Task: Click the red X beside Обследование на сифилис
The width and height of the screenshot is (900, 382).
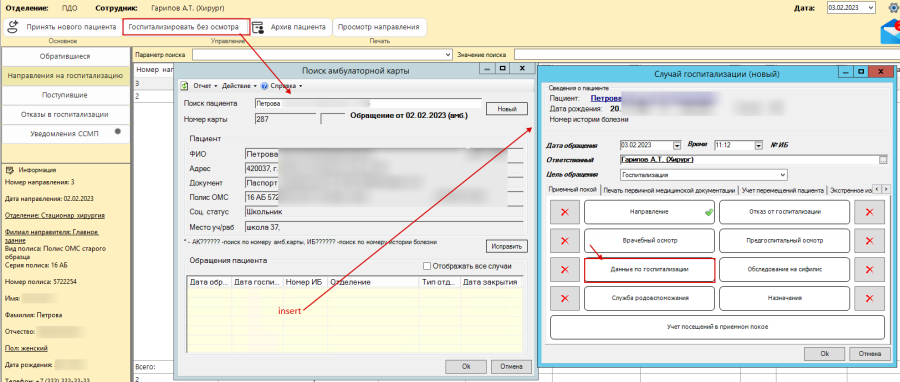Action: click(869, 270)
